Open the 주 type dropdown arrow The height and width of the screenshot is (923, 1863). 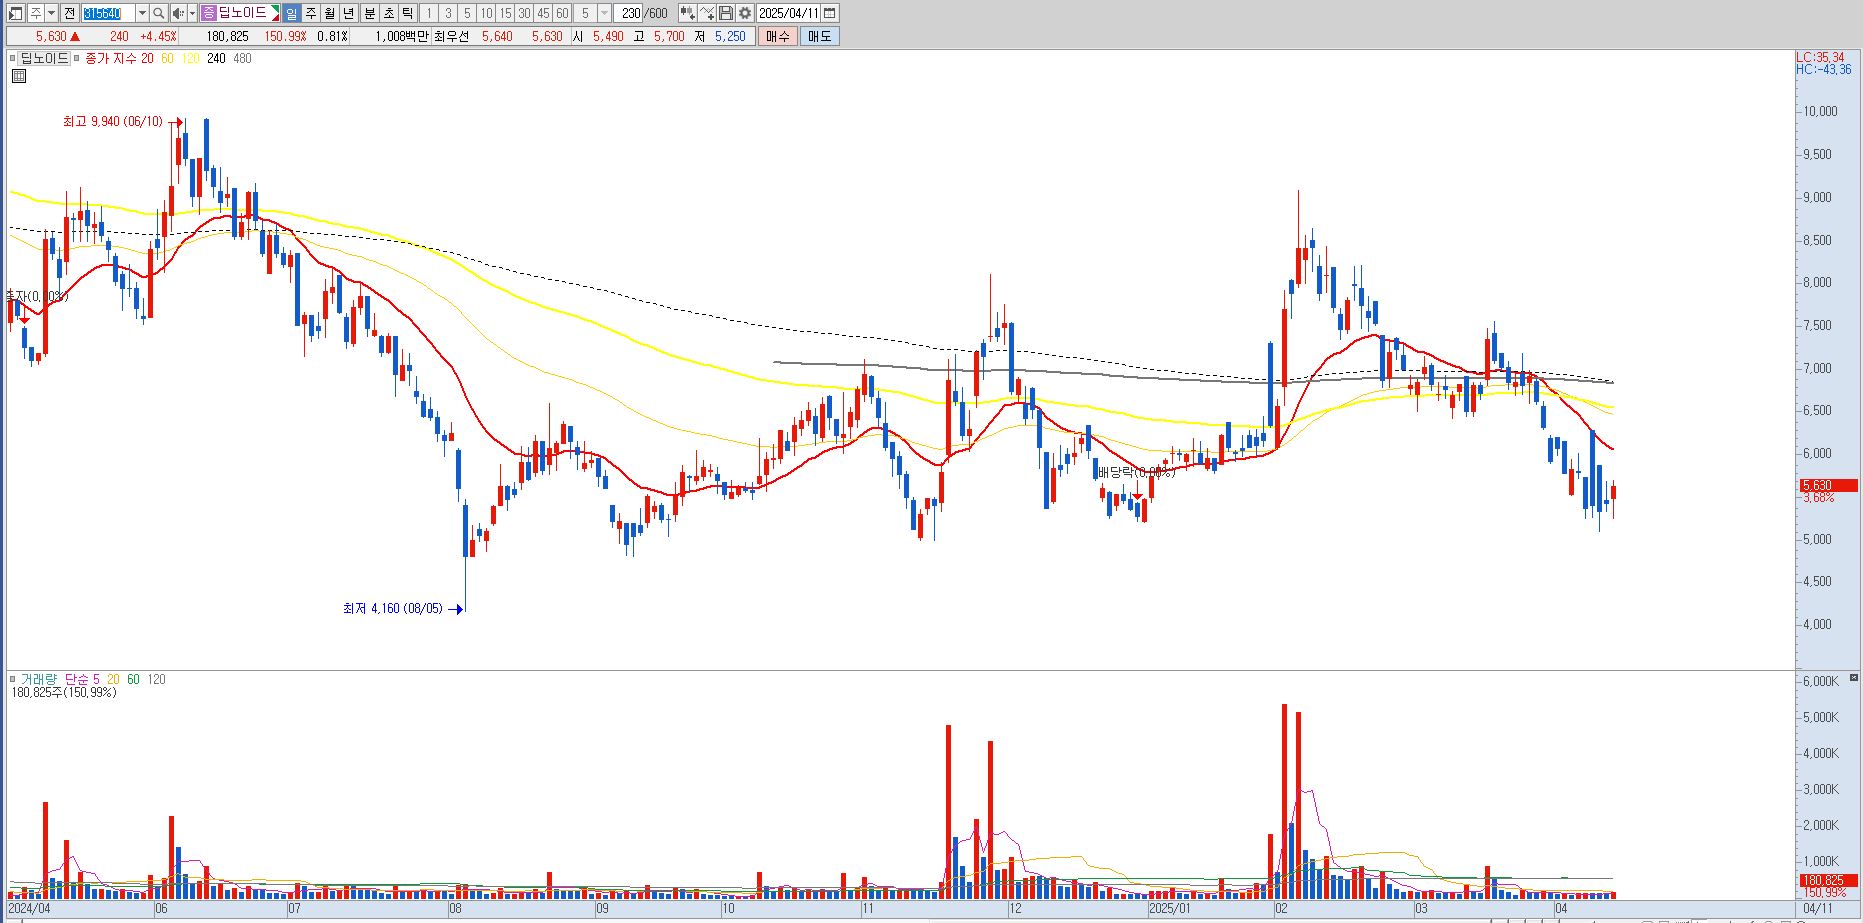point(51,13)
